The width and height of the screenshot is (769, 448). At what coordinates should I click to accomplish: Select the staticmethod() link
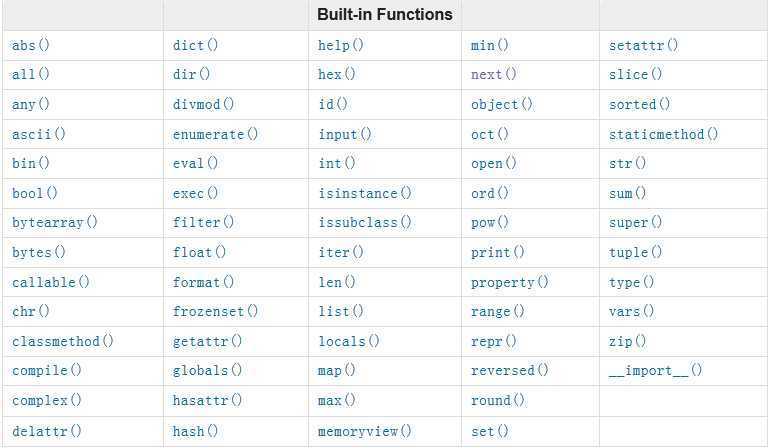tap(663, 134)
